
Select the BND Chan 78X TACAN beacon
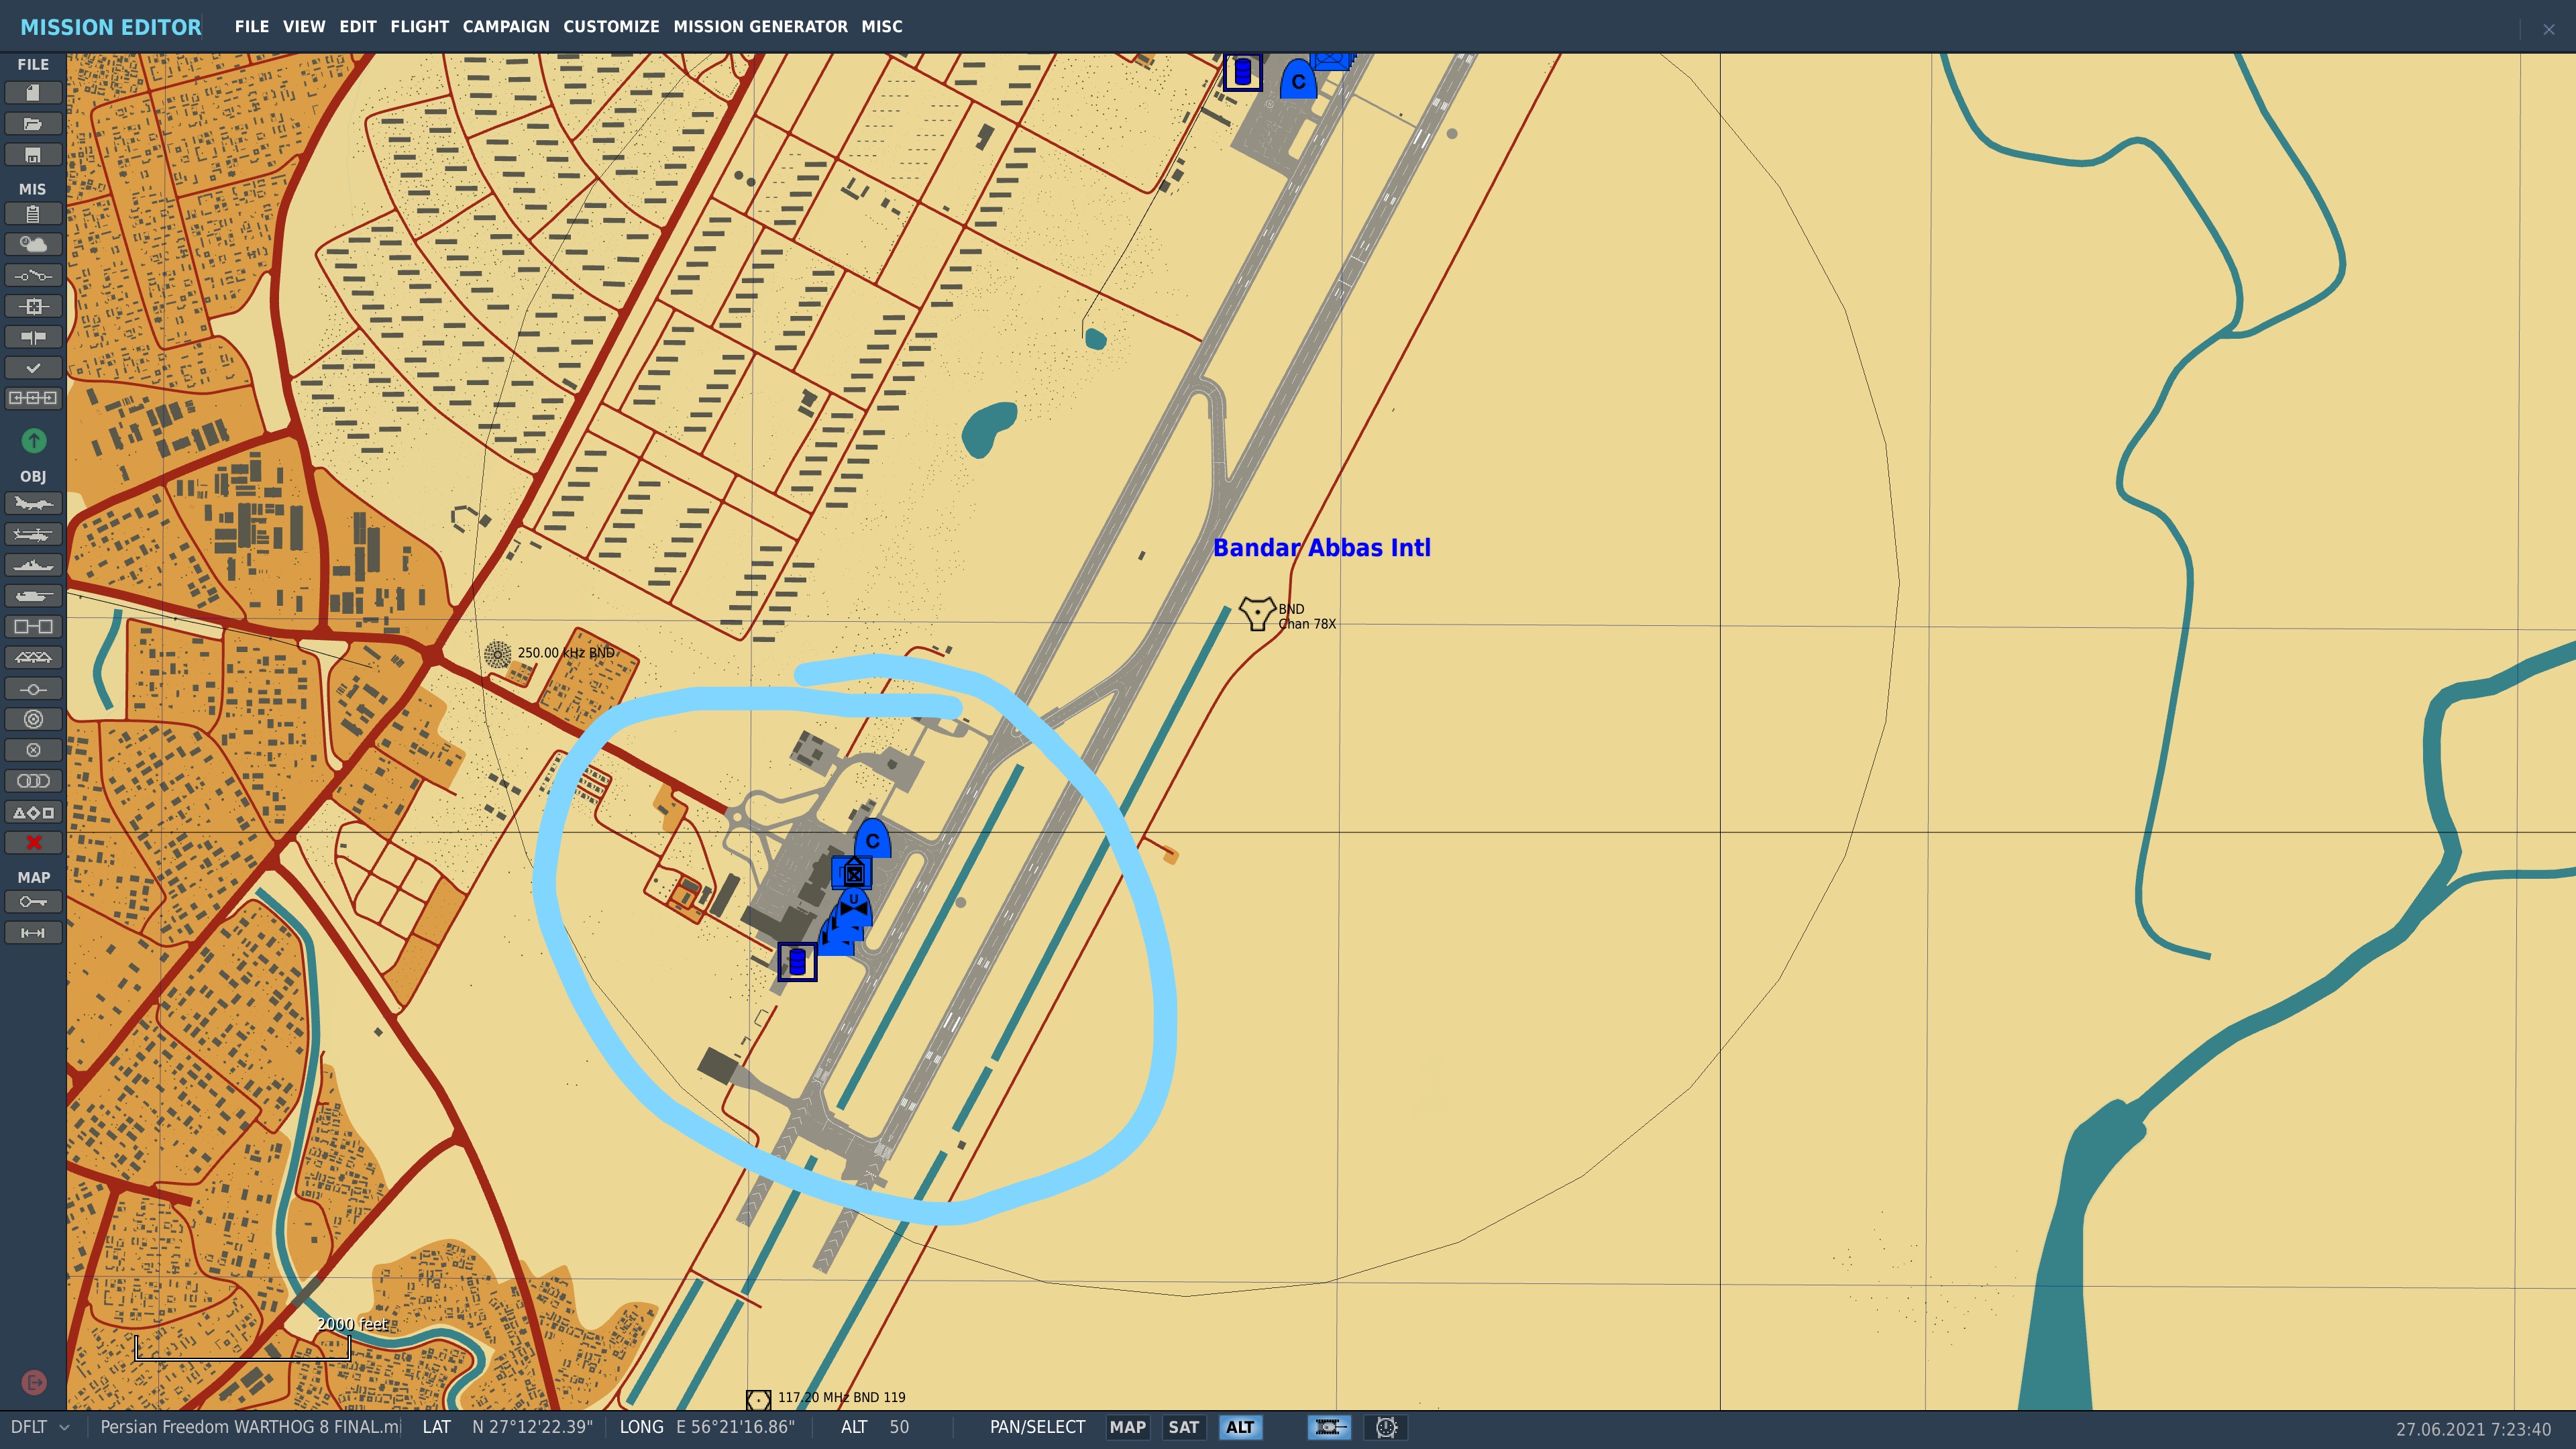tap(1257, 613)
